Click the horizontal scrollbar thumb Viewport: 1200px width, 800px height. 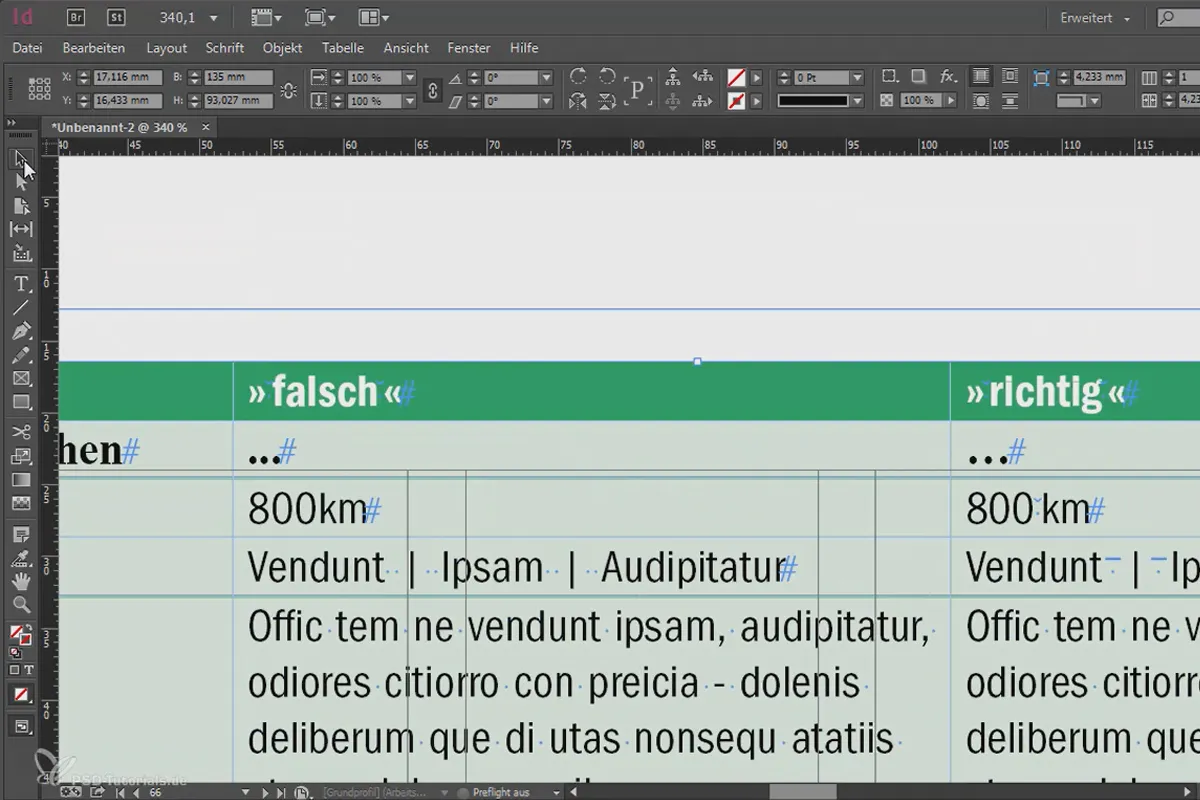point(803,792)
